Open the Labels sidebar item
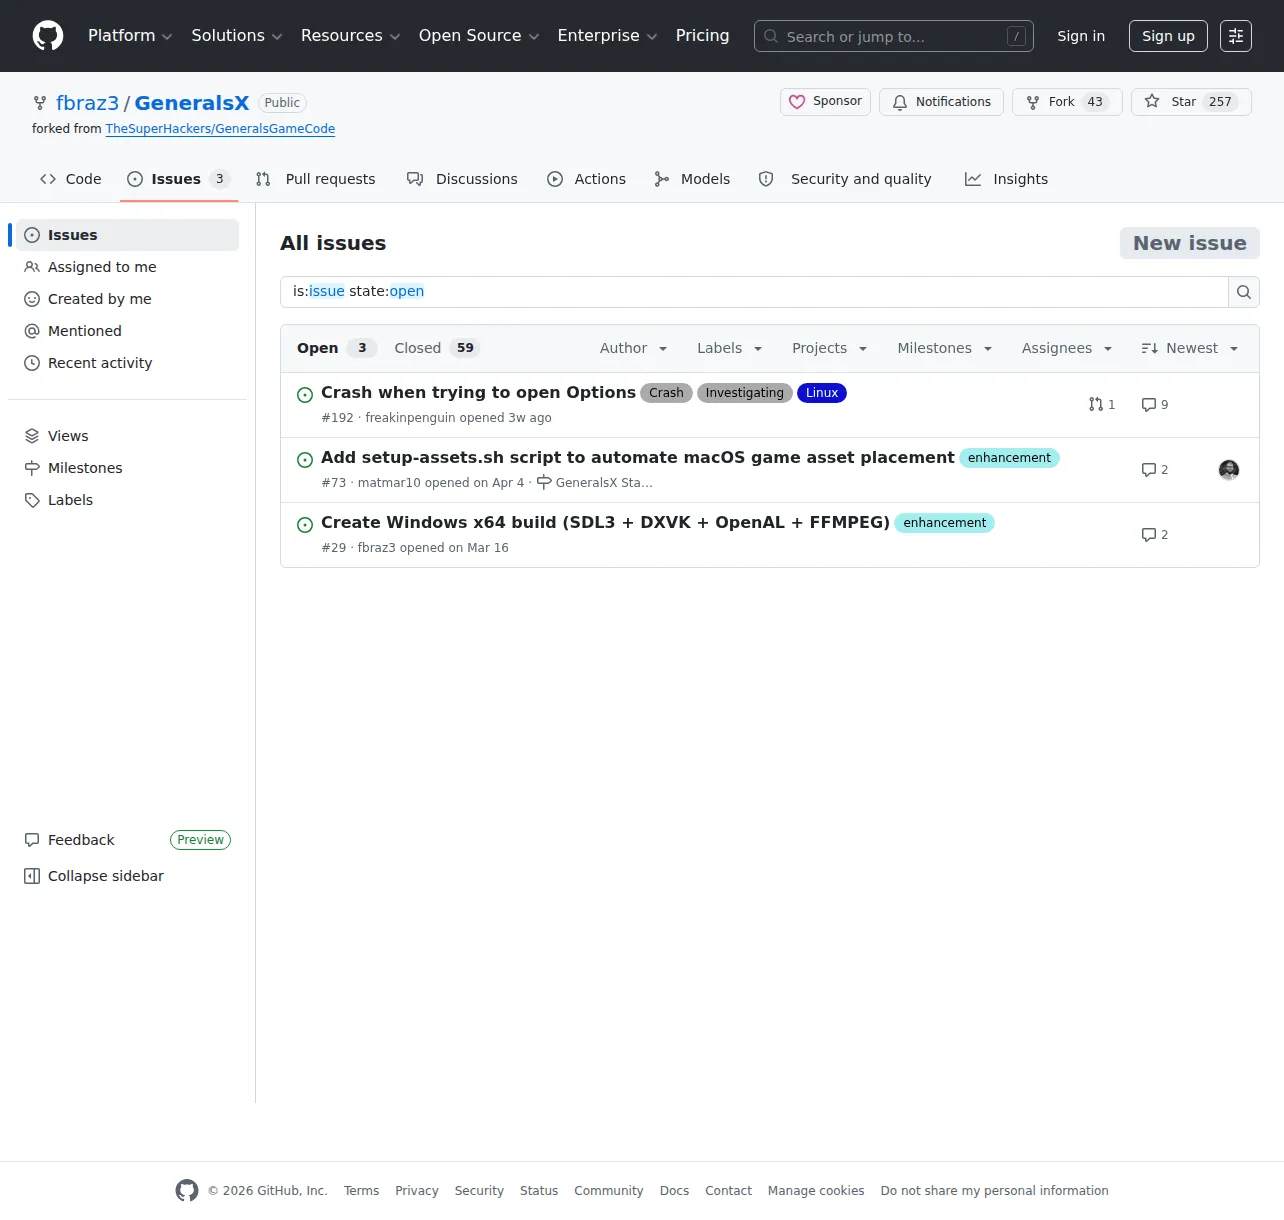Viewport: 1284px width, 1220px height. pos(127,500)
